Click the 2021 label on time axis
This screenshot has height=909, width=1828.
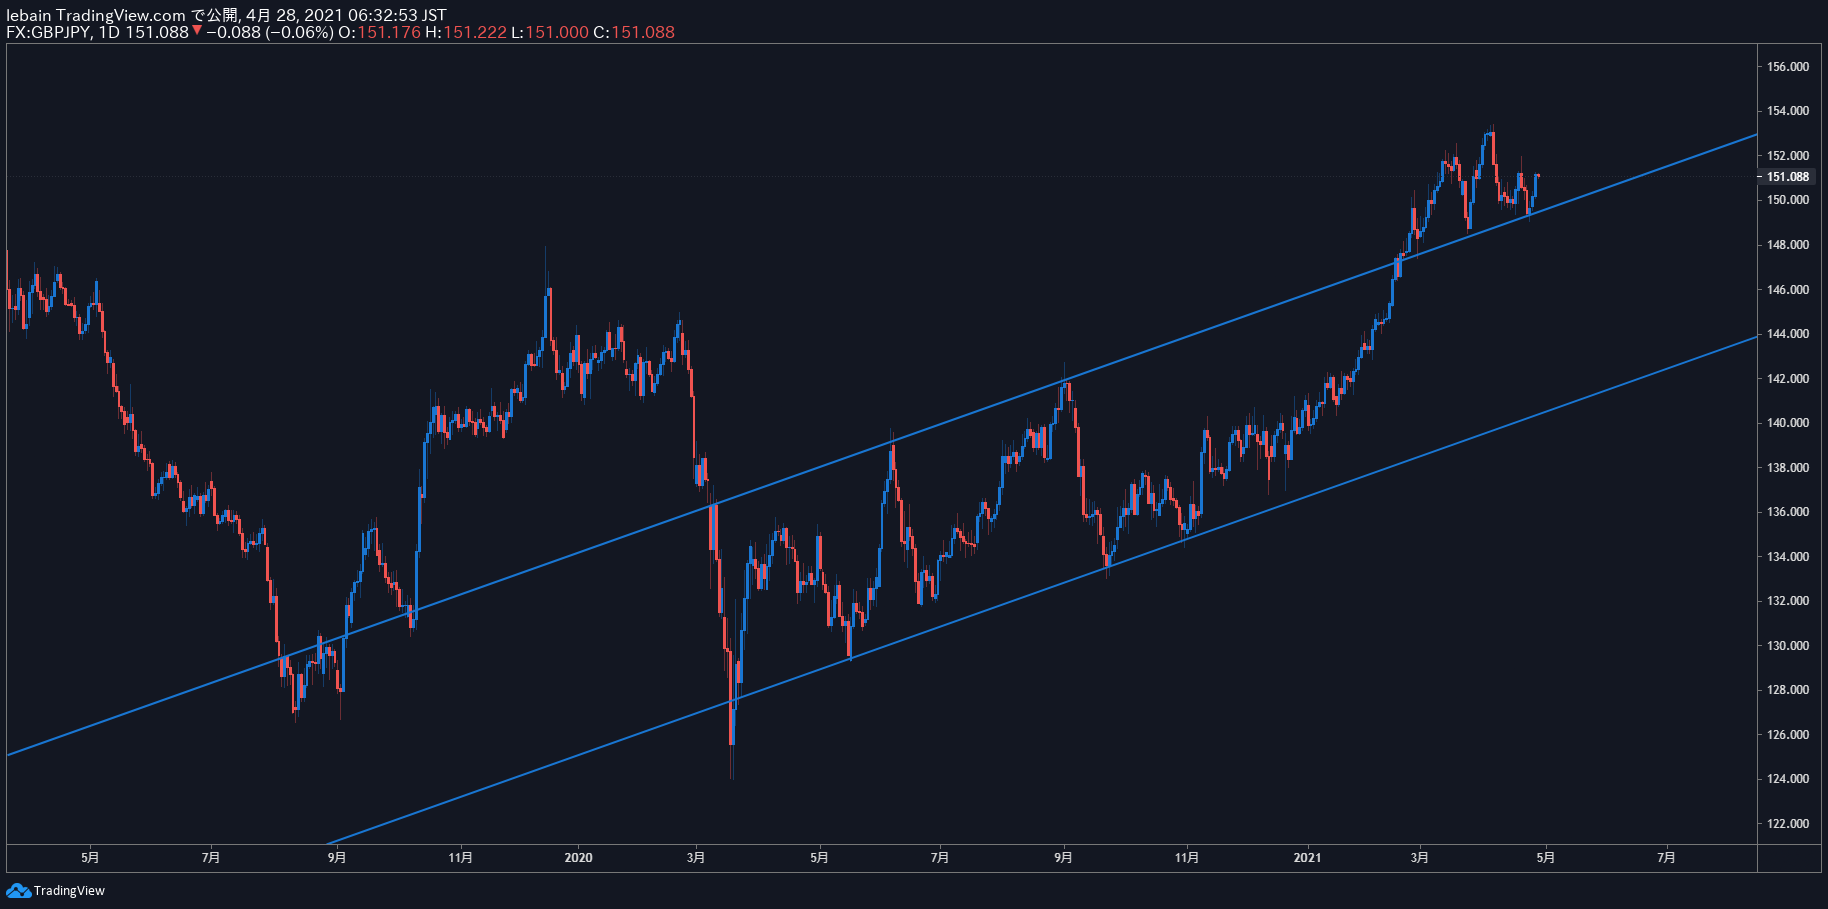[1307, 857]
